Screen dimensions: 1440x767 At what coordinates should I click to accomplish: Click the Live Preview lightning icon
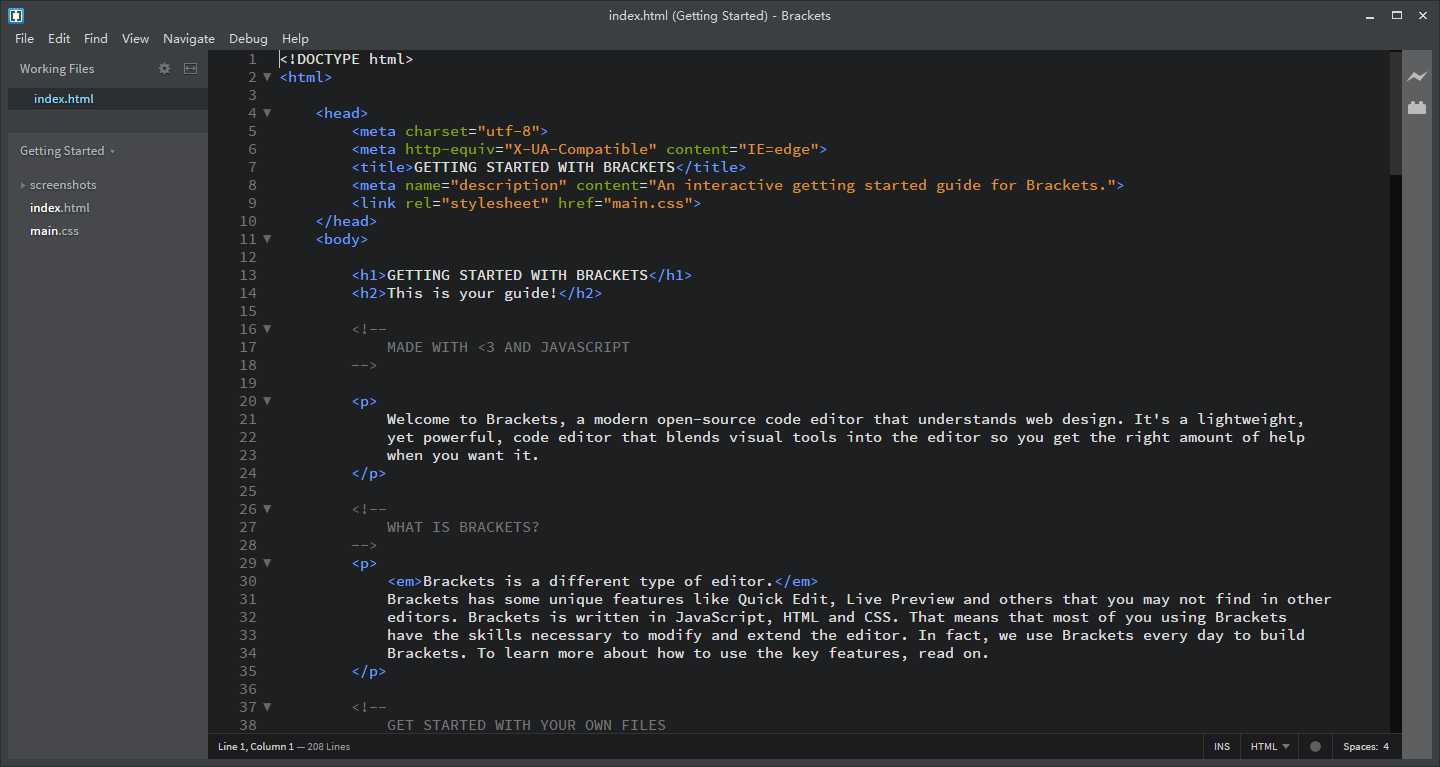(x=1416, y=77)
